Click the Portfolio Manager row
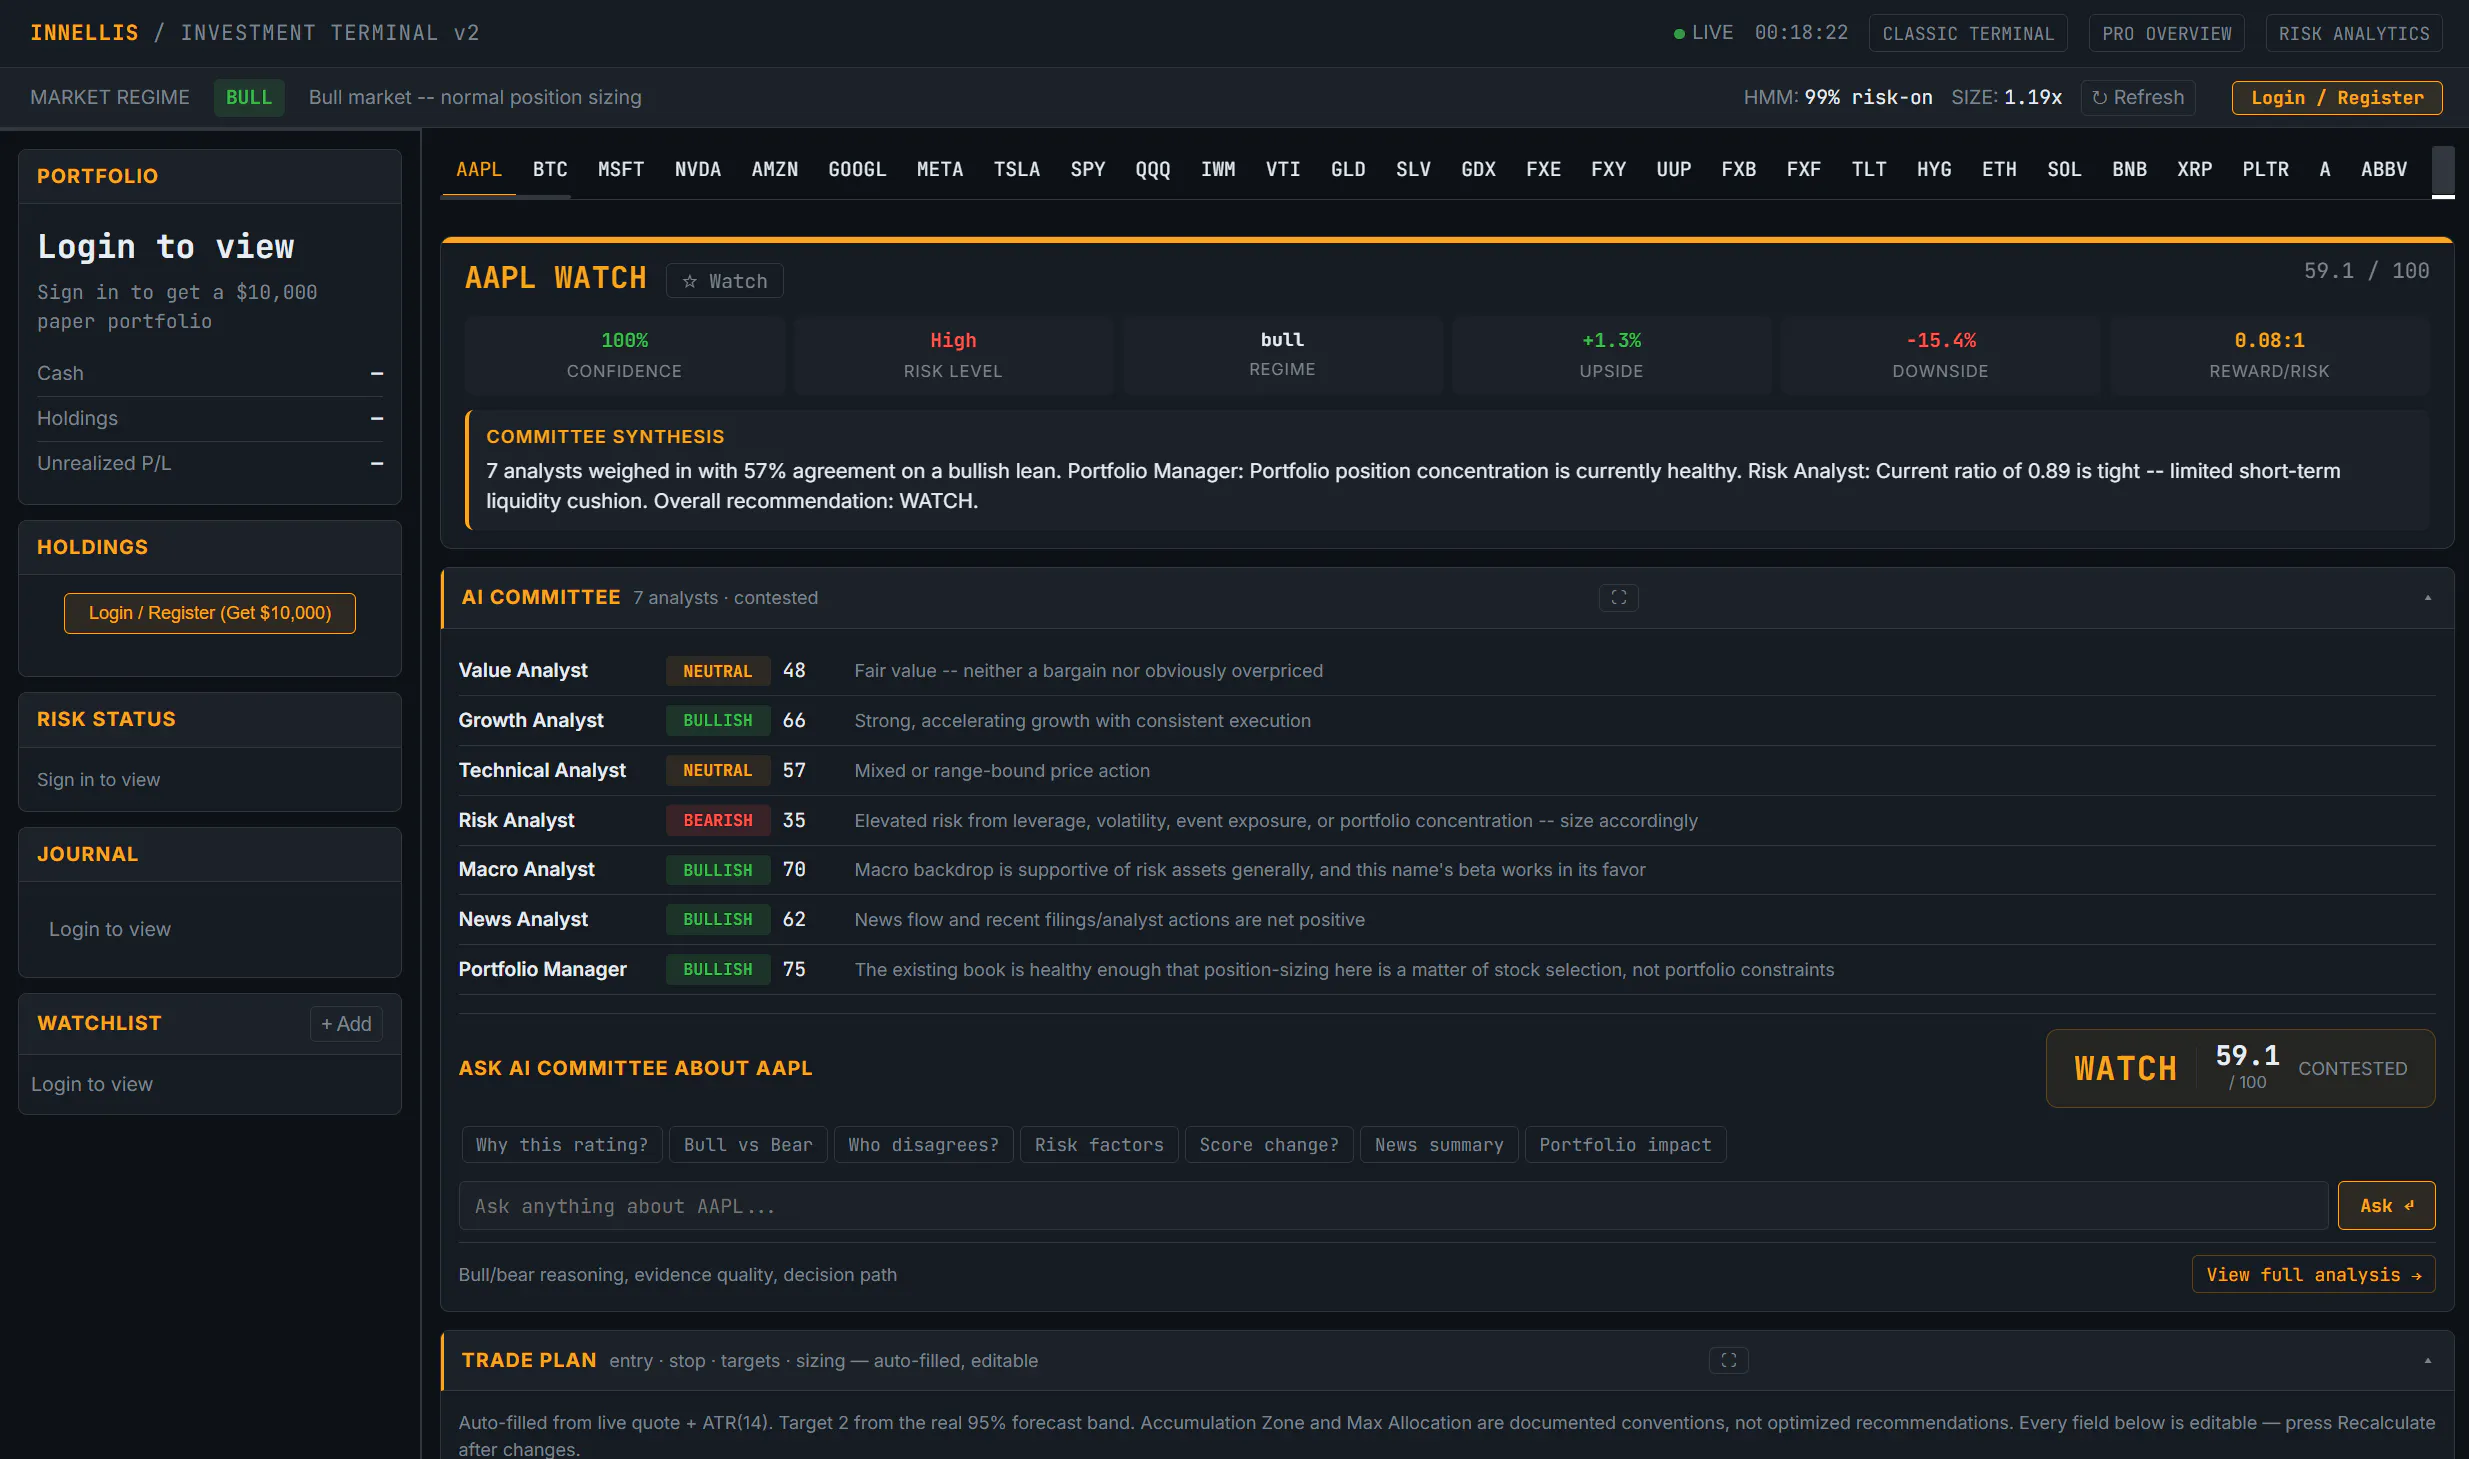 [1447, 970]
